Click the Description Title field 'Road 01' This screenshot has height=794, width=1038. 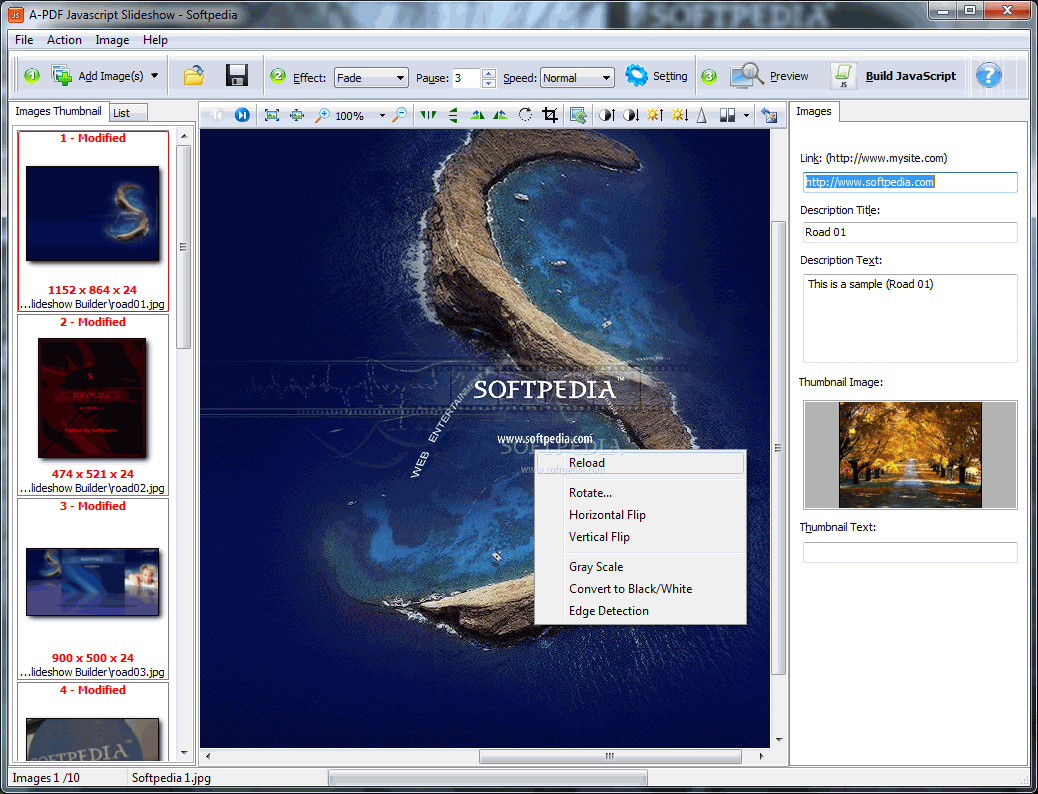(x=910, y=232)
